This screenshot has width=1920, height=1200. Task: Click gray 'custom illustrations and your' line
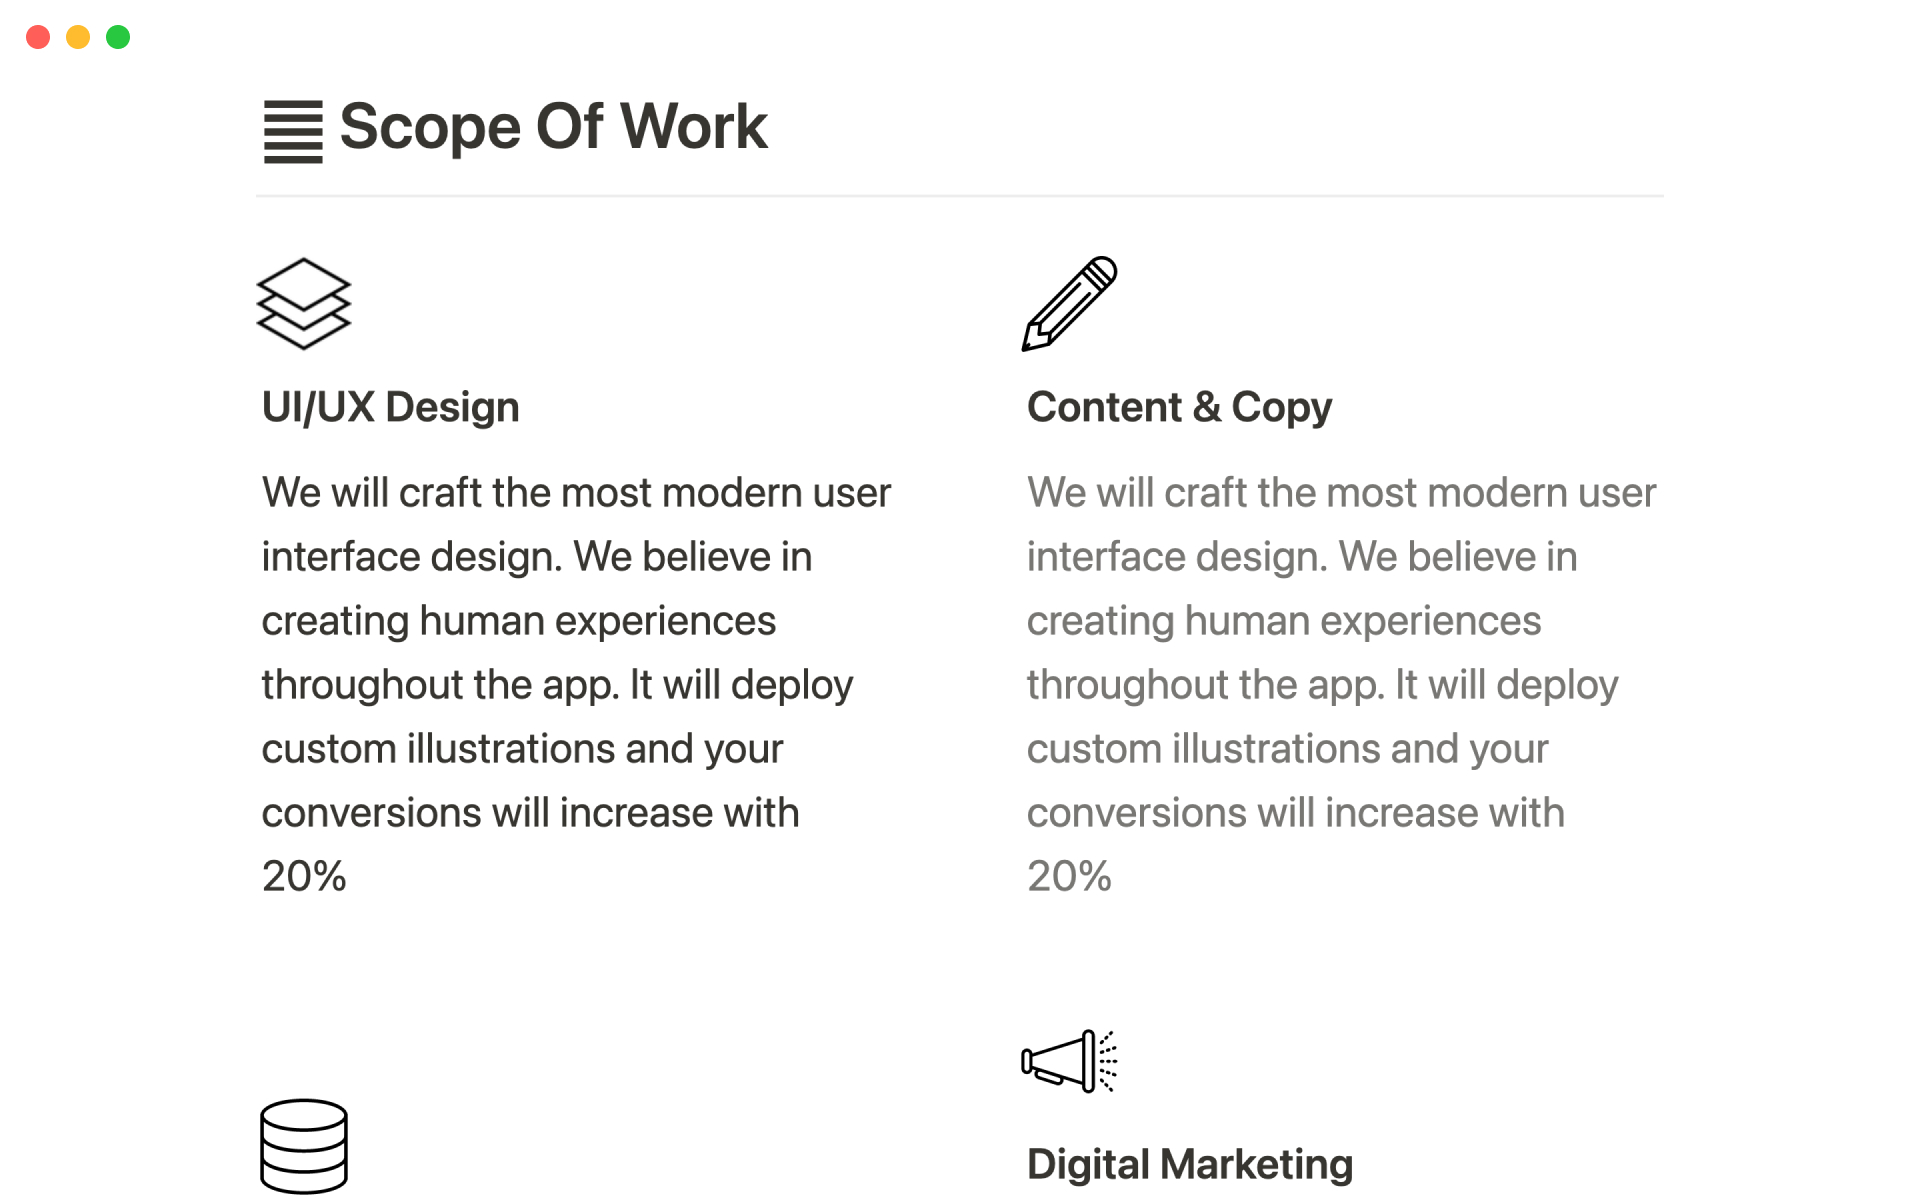[1287, 749]
